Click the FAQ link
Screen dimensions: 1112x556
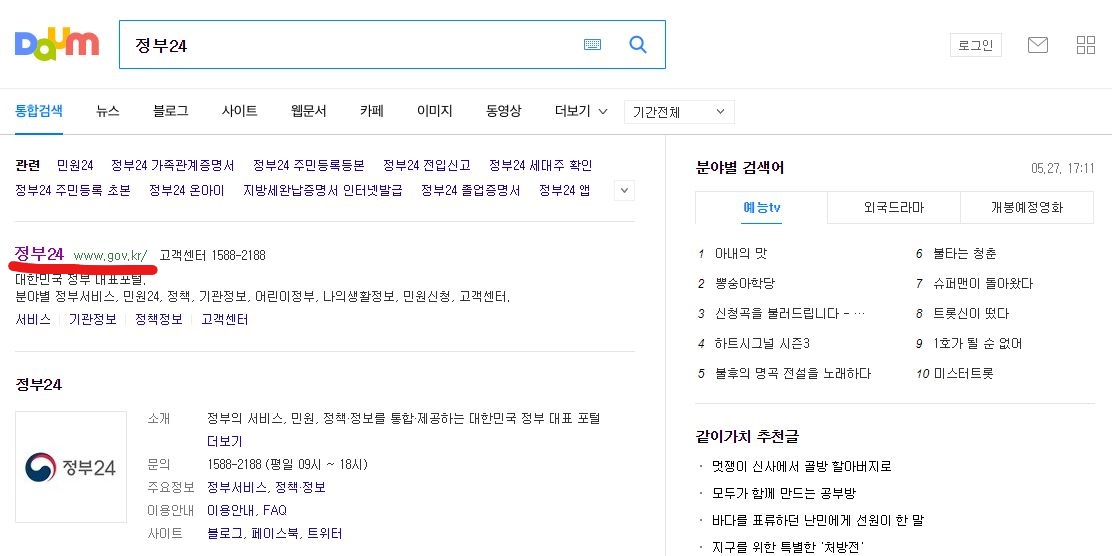tap(275, 511)
